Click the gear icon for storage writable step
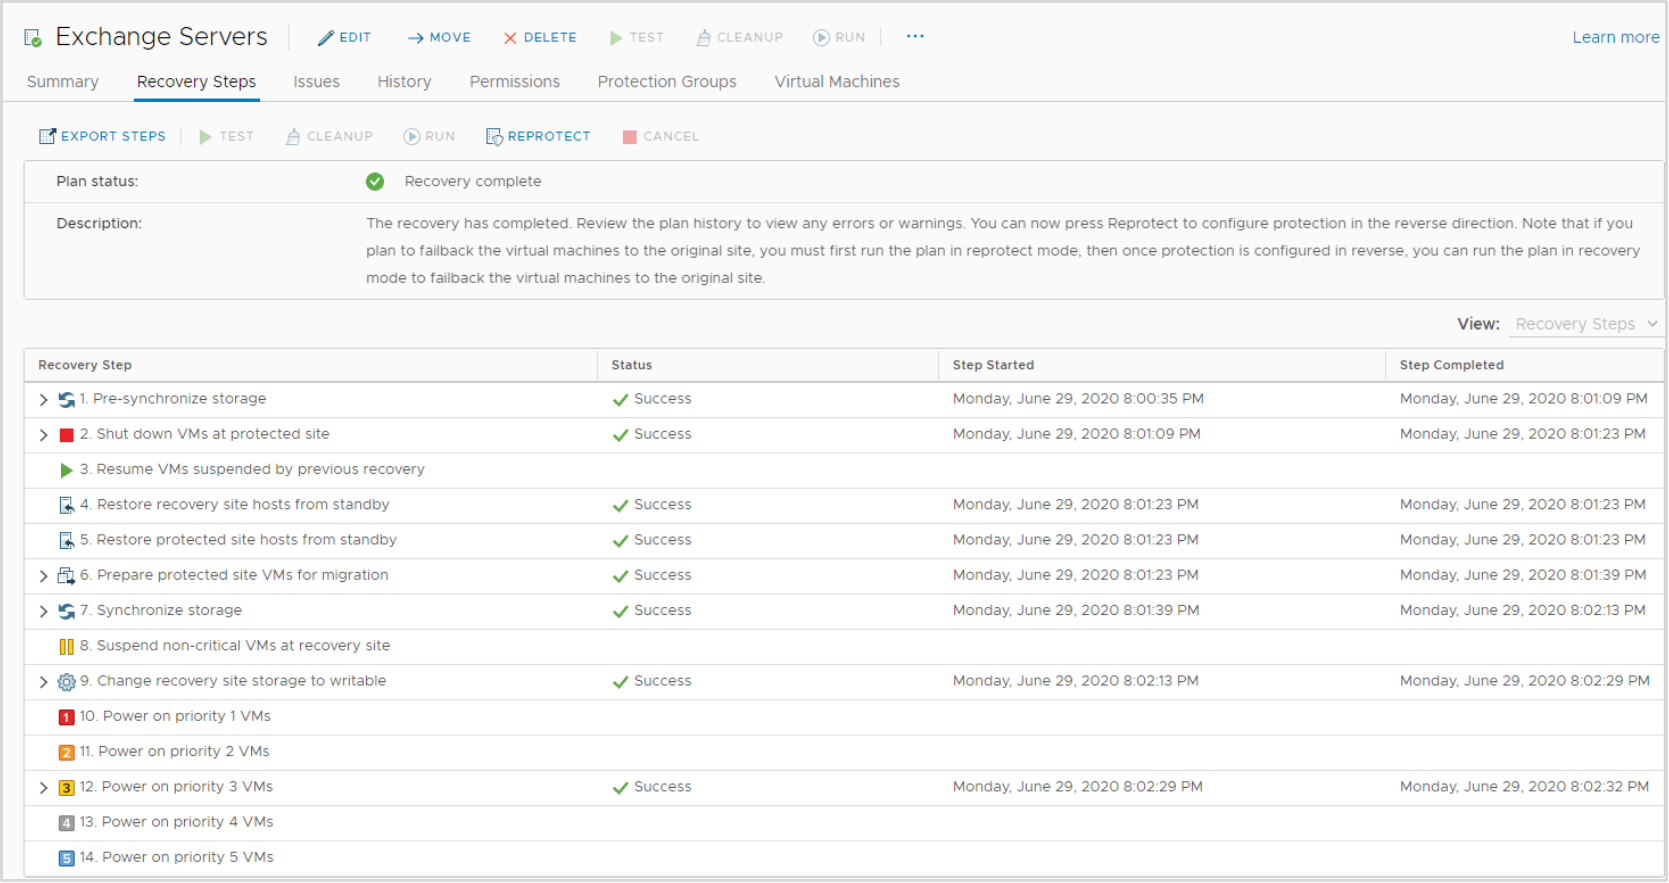This screenshot has width=1669, height=883. coord(66,682)
